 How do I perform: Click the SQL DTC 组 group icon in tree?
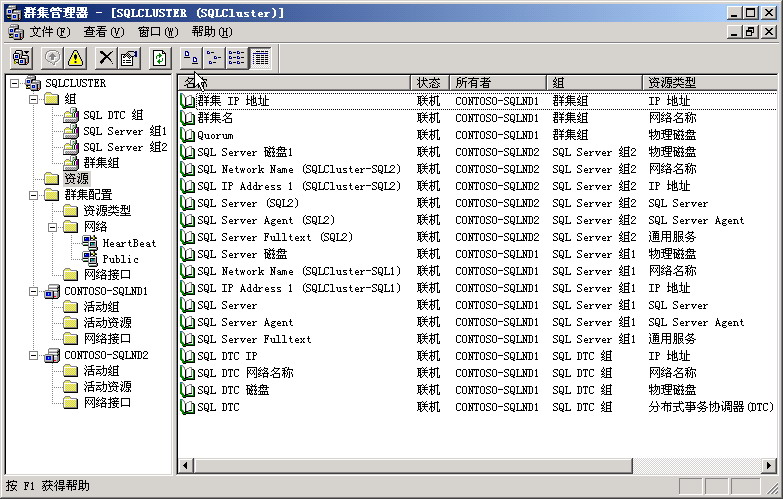(71, 115)
